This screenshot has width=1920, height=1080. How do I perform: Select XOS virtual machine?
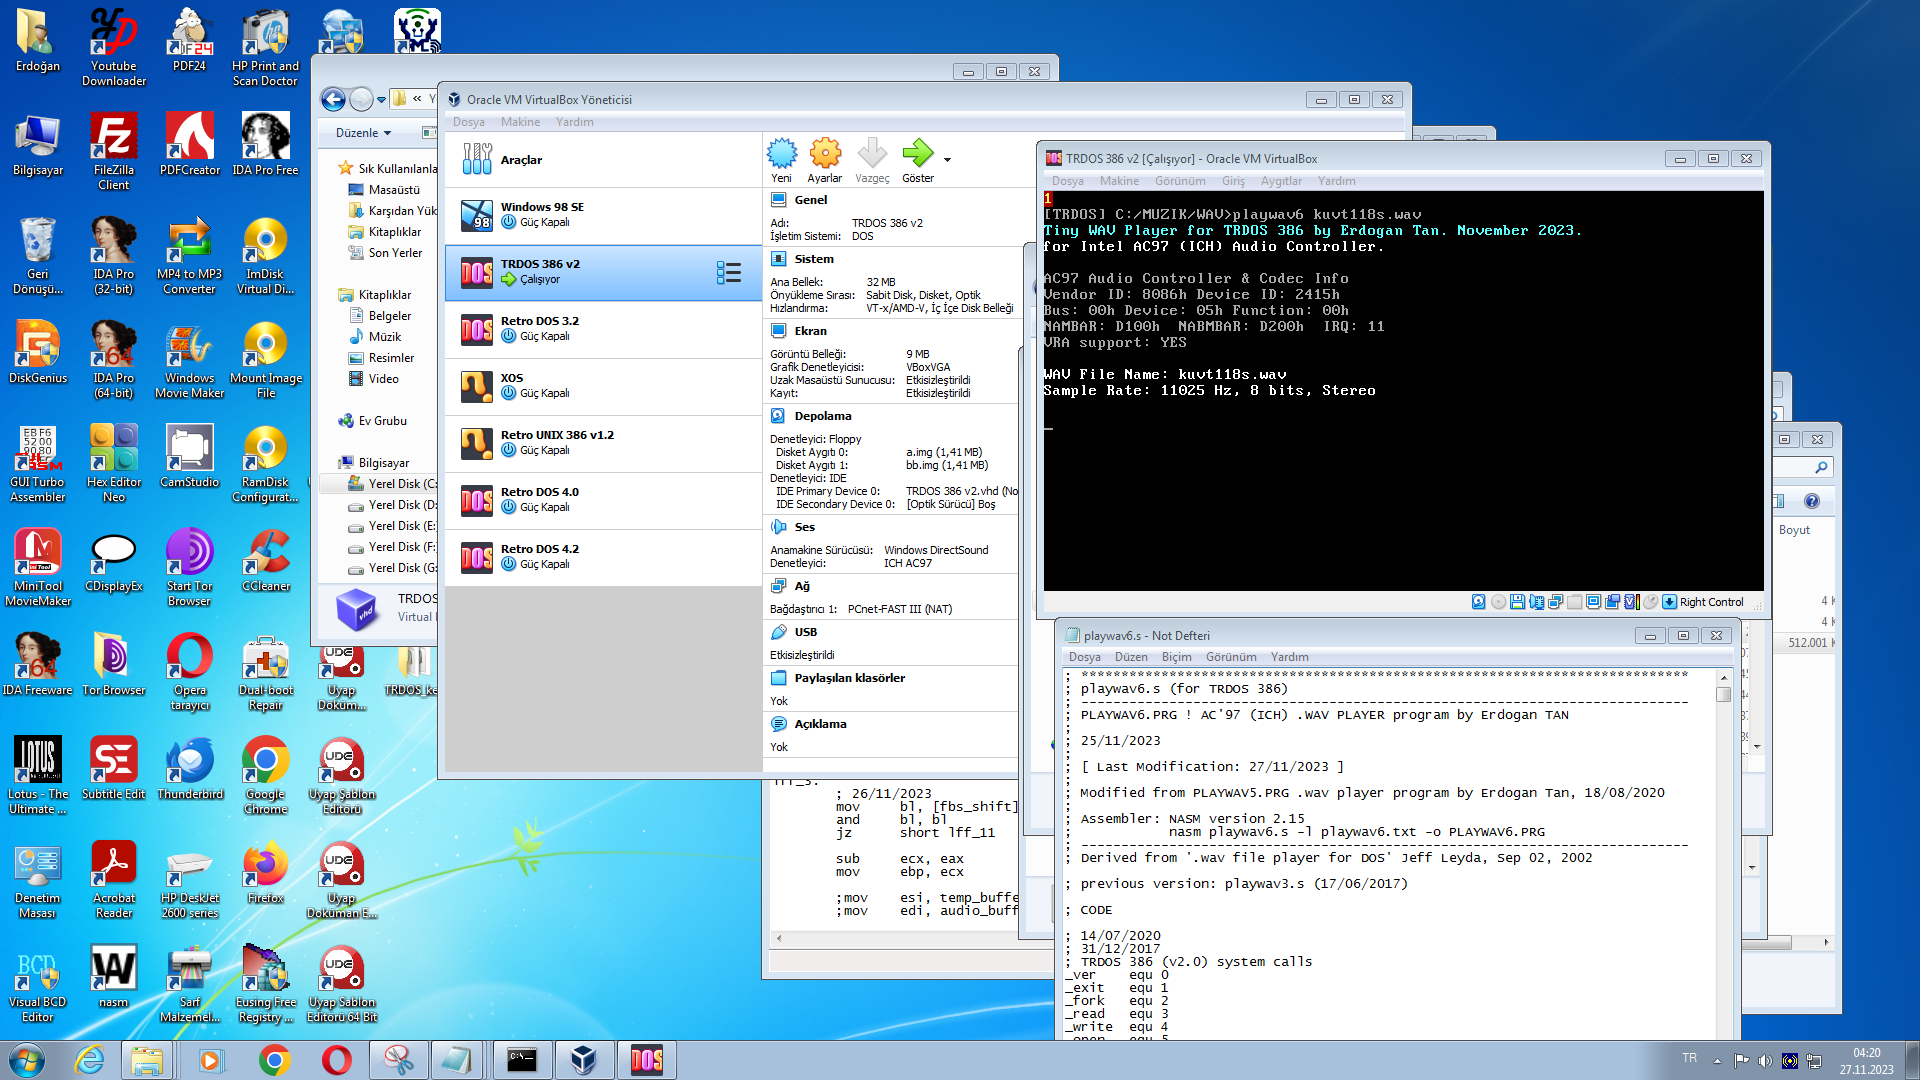point(603,386)
